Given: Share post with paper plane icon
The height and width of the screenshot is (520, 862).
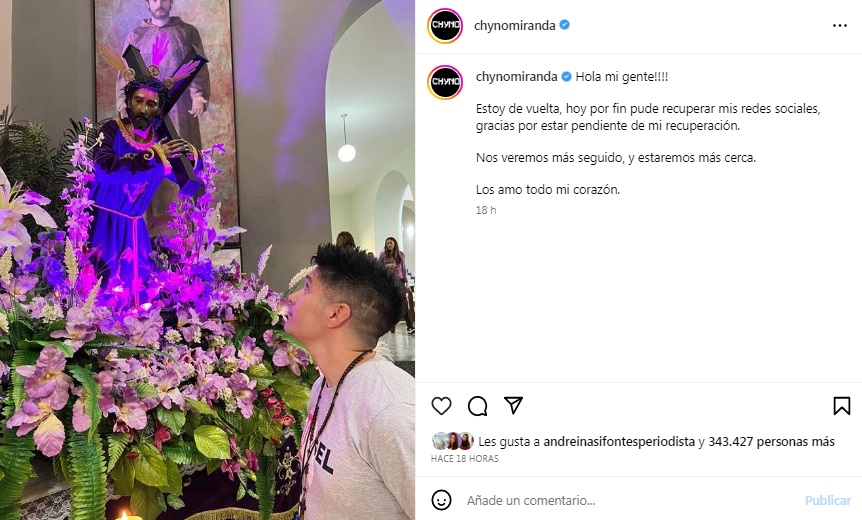Looking at the screenshot, I should (x=513, y=405).
